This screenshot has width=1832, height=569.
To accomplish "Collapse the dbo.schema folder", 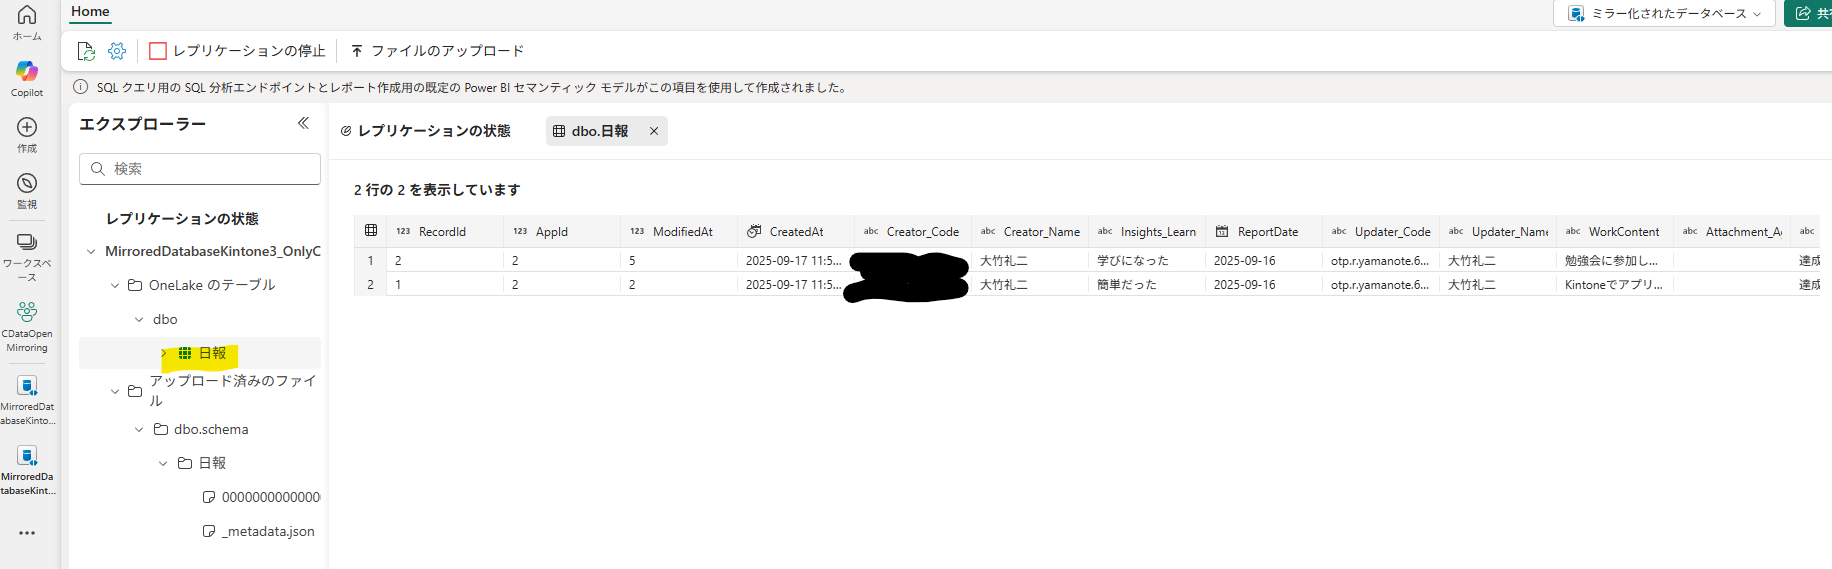I will pos(139,430).
